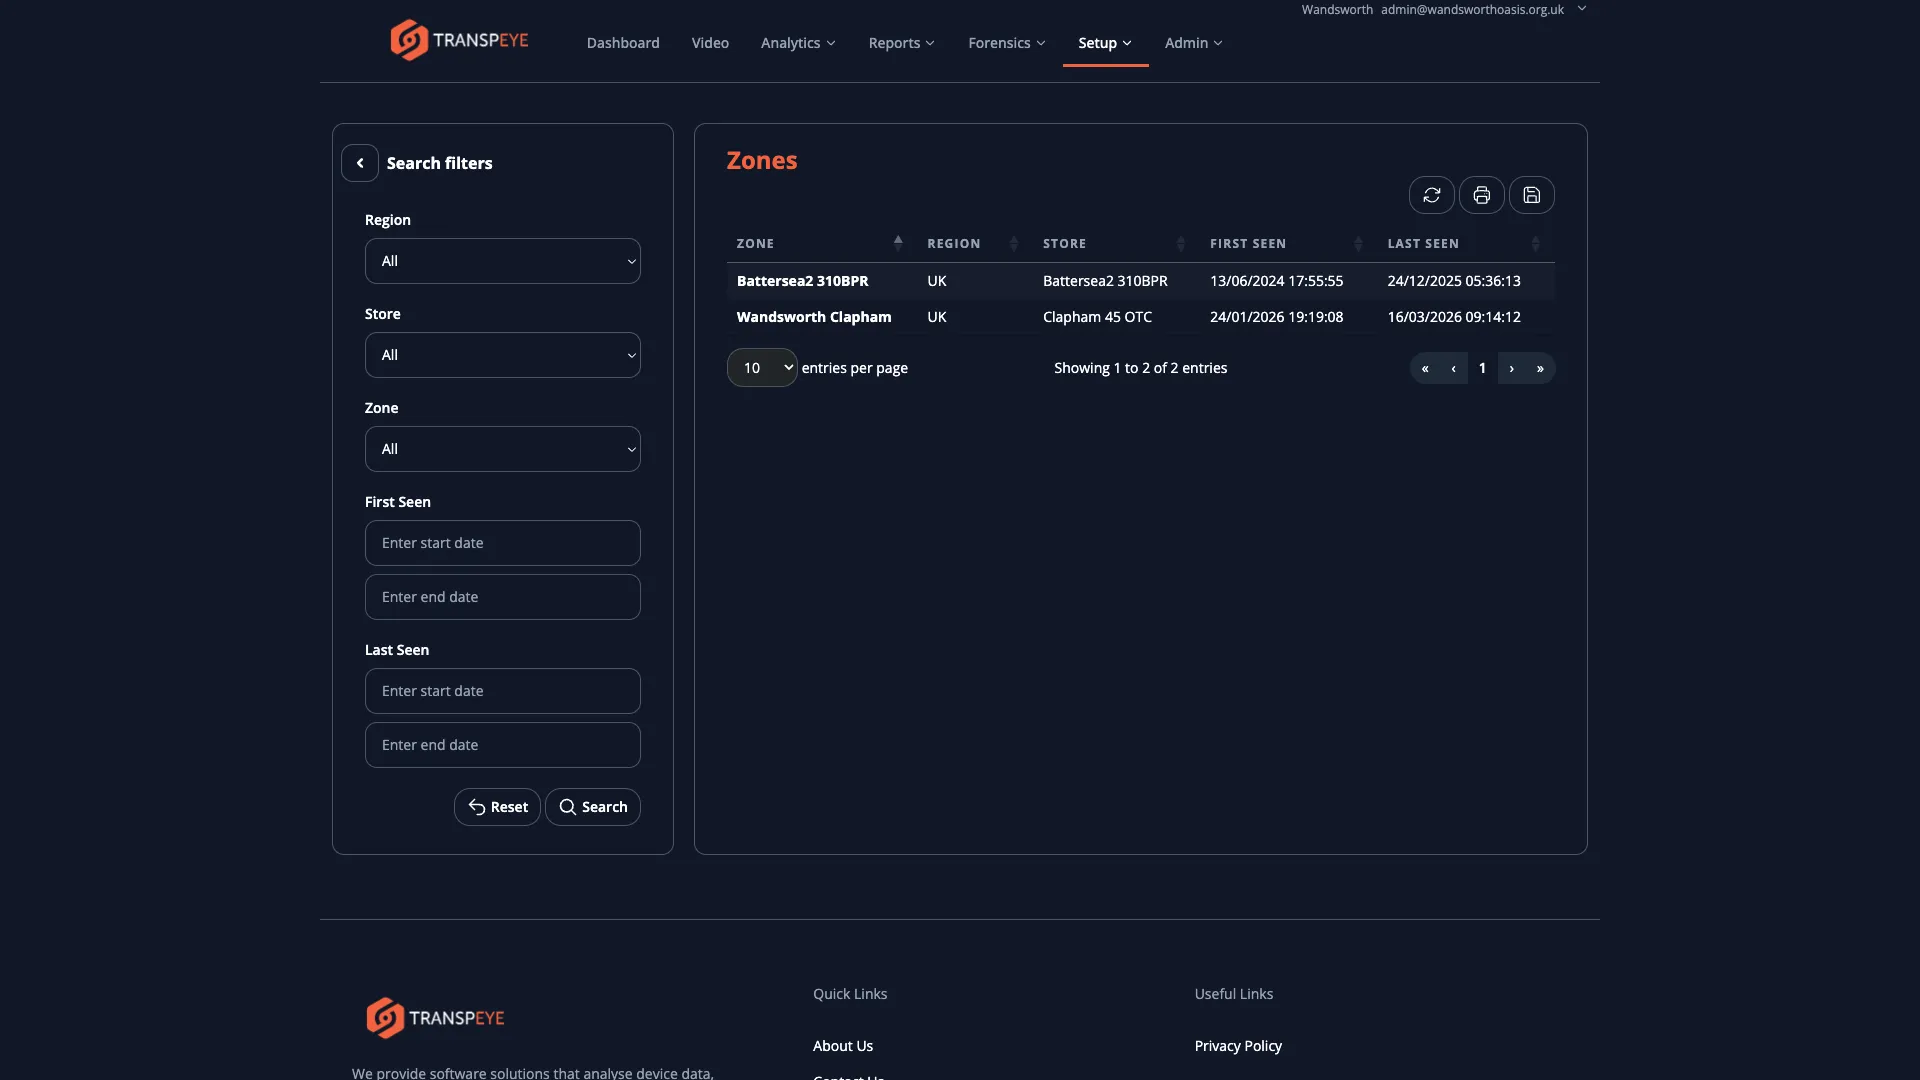1920x1080 pixels.
Task: Change the entries per page dropdown
Action: 762,368
